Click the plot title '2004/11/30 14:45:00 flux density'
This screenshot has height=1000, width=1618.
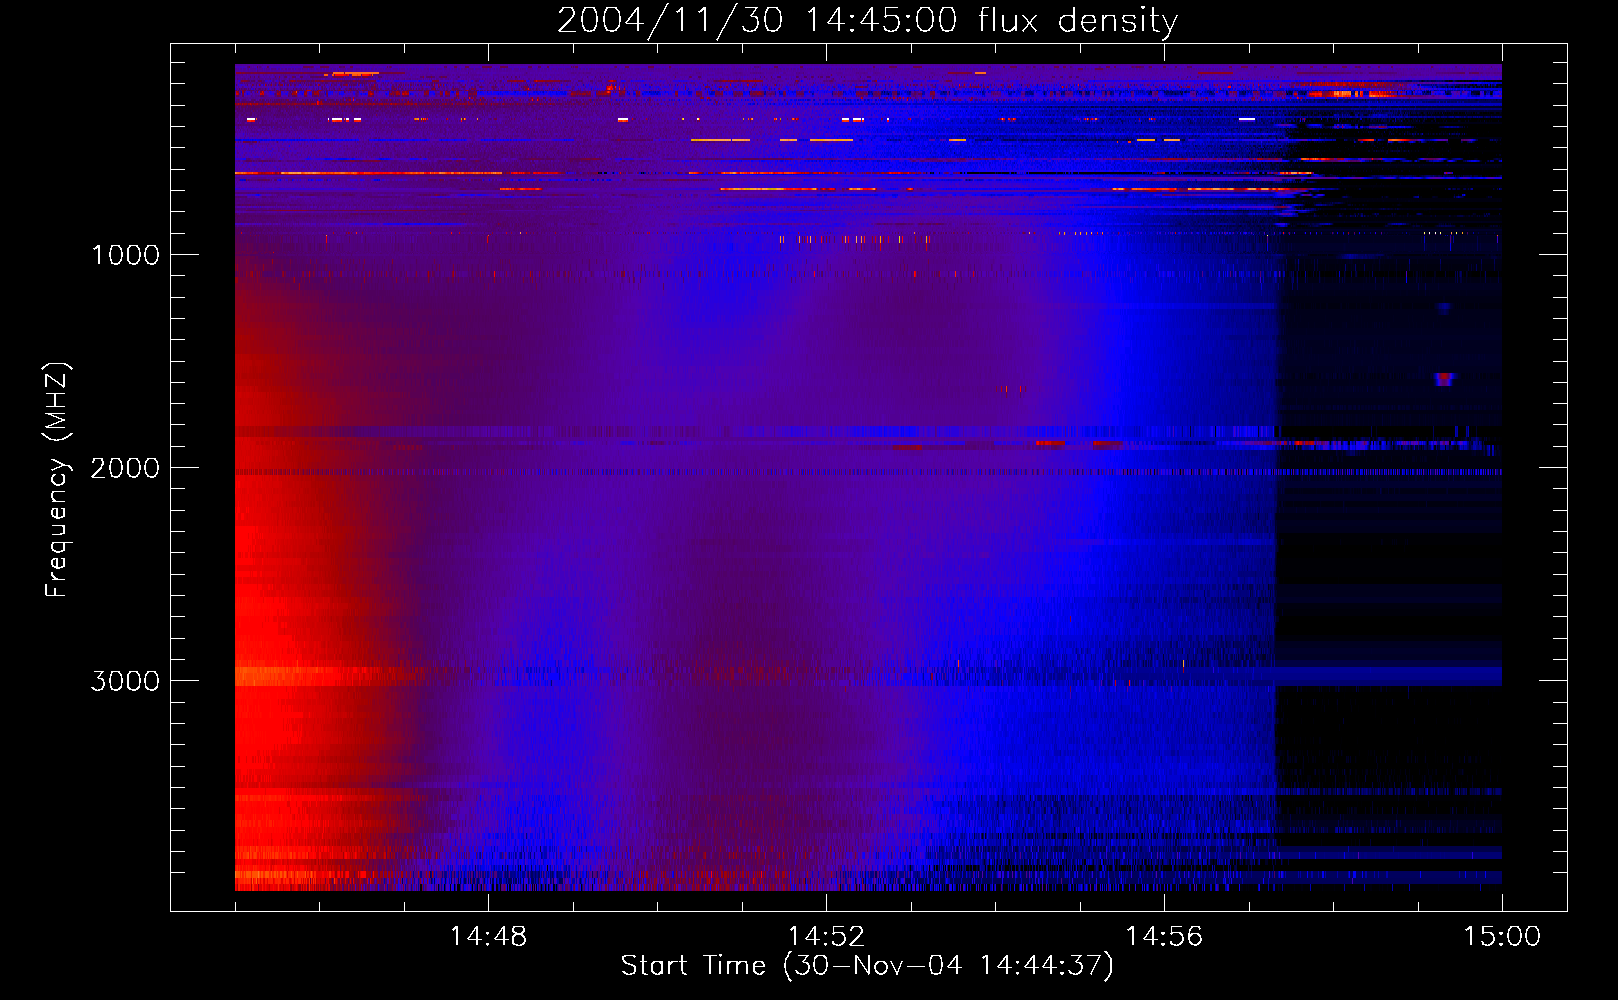coord(867,21)
